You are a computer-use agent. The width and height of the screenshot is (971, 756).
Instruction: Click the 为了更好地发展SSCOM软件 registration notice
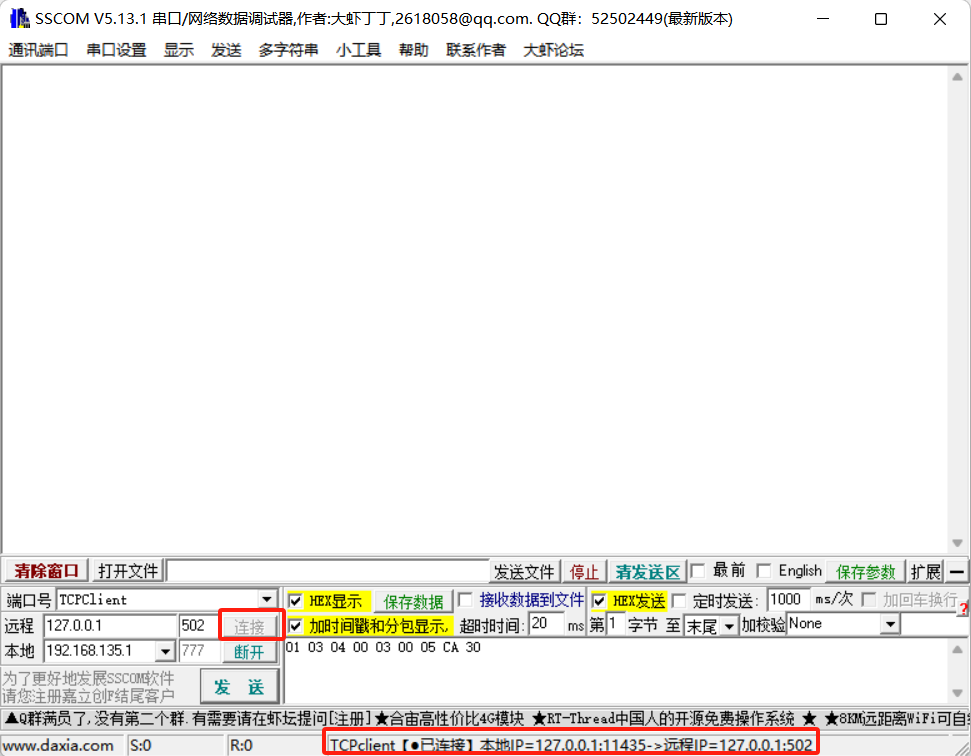click(88, 687)
